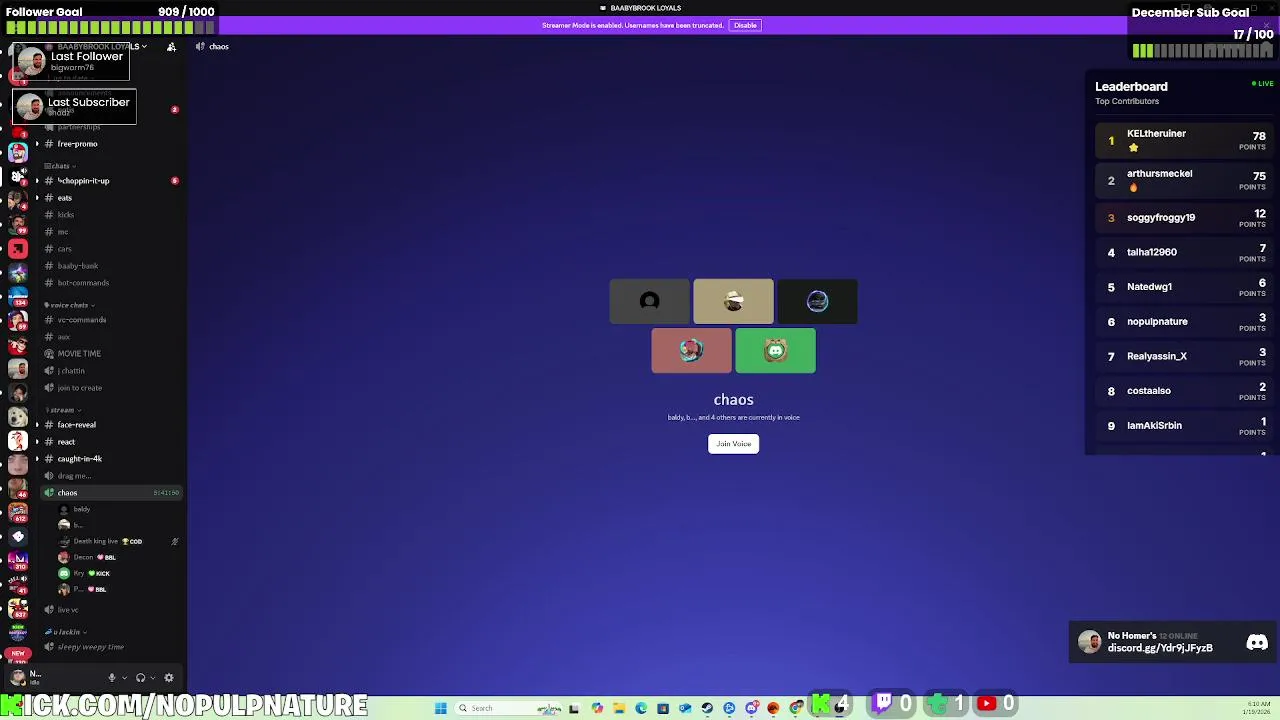The width and height of the screenshot is (1280, 720).
Task: Disable Streamer Mode via banner button
Action: coord(745,25)
